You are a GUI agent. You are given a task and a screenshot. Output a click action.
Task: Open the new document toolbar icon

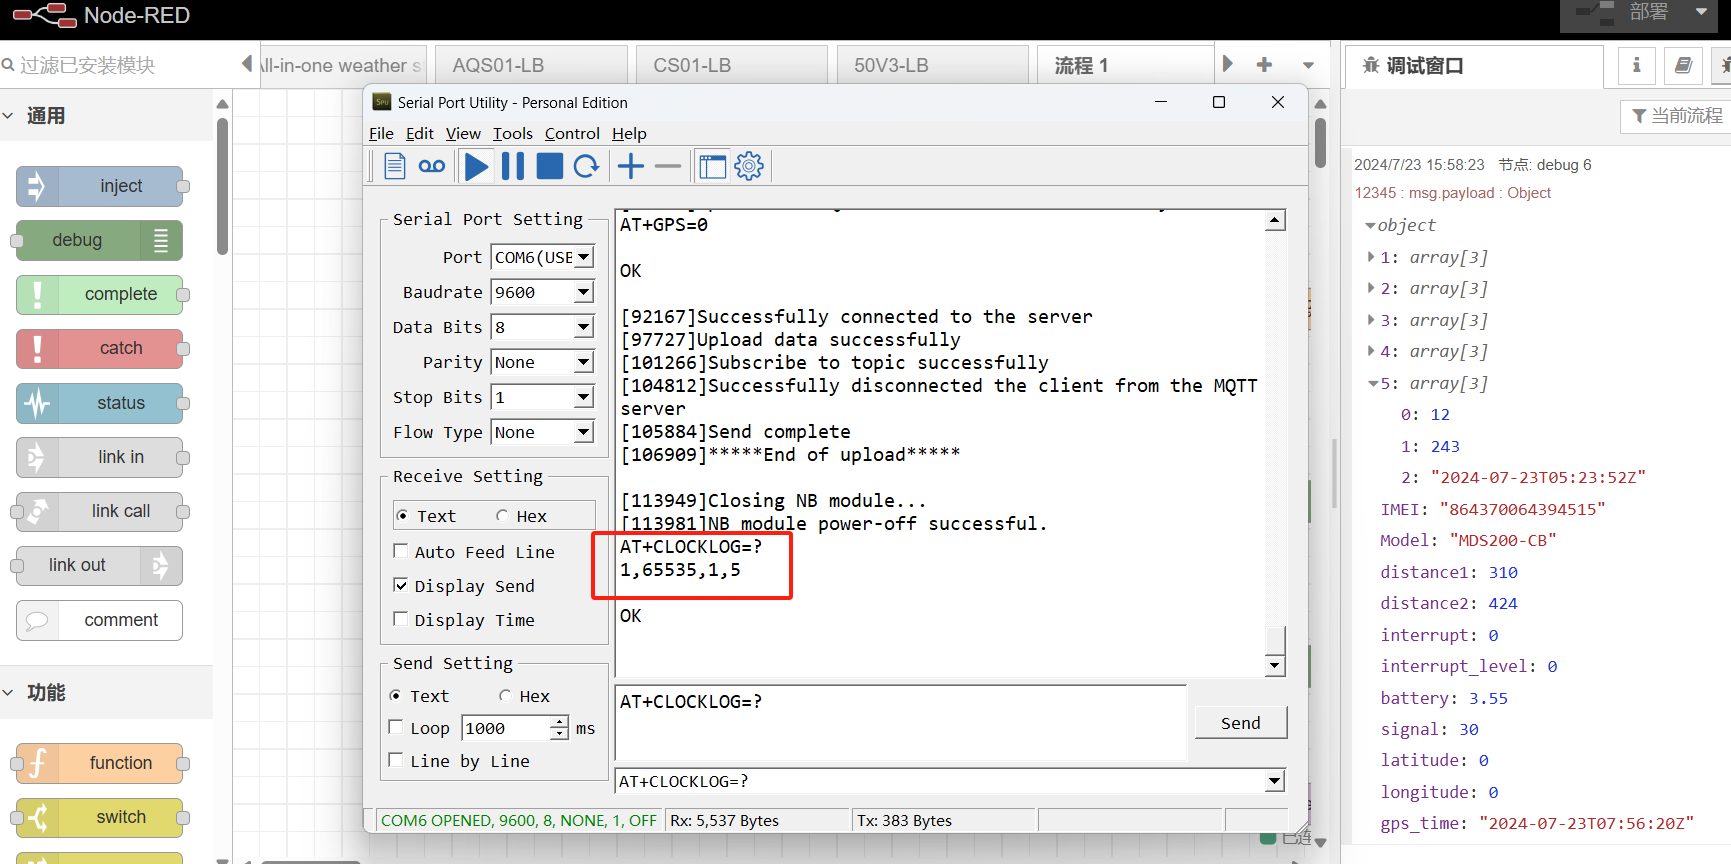[395, 166]
